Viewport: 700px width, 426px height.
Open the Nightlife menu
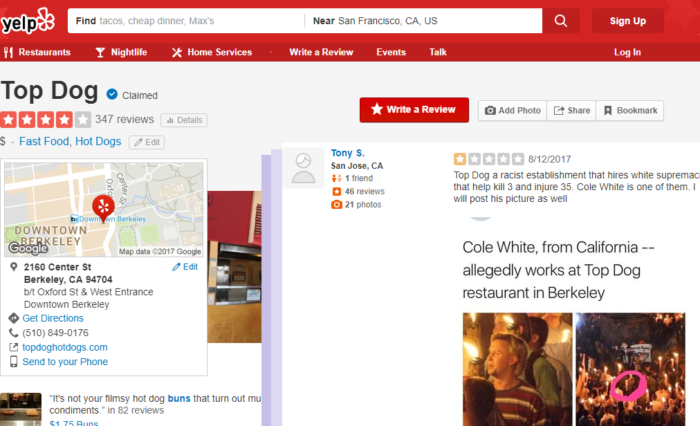click(x=121, y=52)
